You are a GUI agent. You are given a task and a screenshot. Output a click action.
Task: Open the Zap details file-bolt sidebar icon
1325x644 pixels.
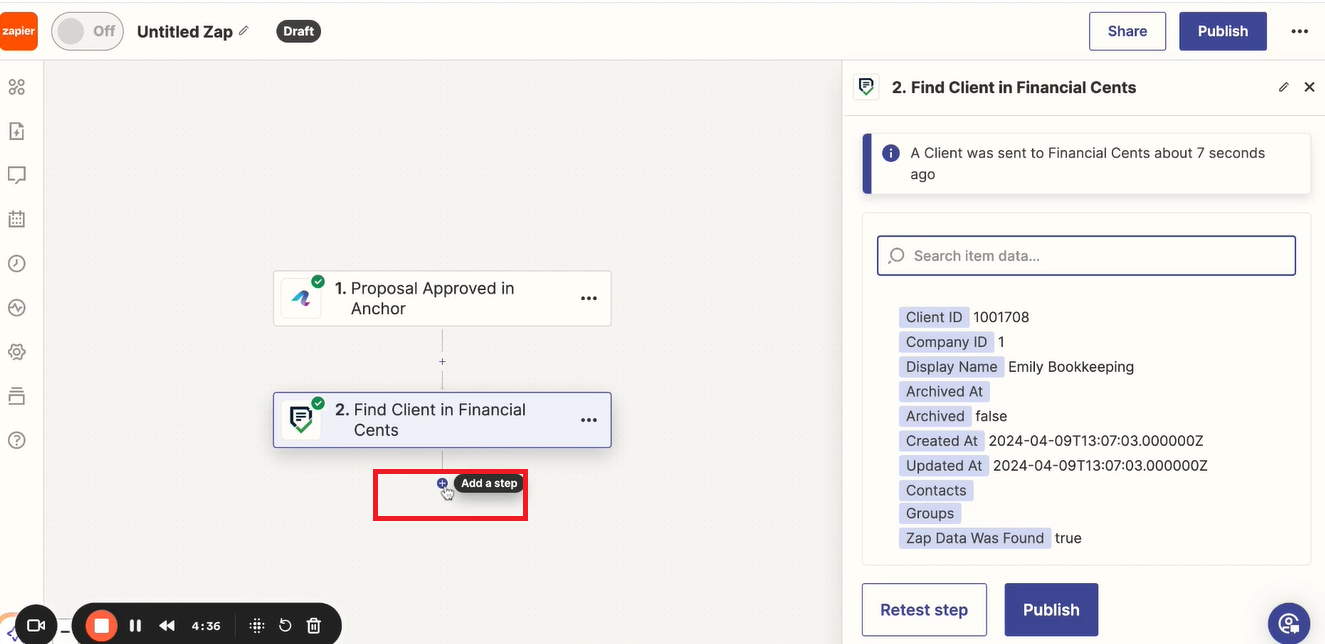16,131
